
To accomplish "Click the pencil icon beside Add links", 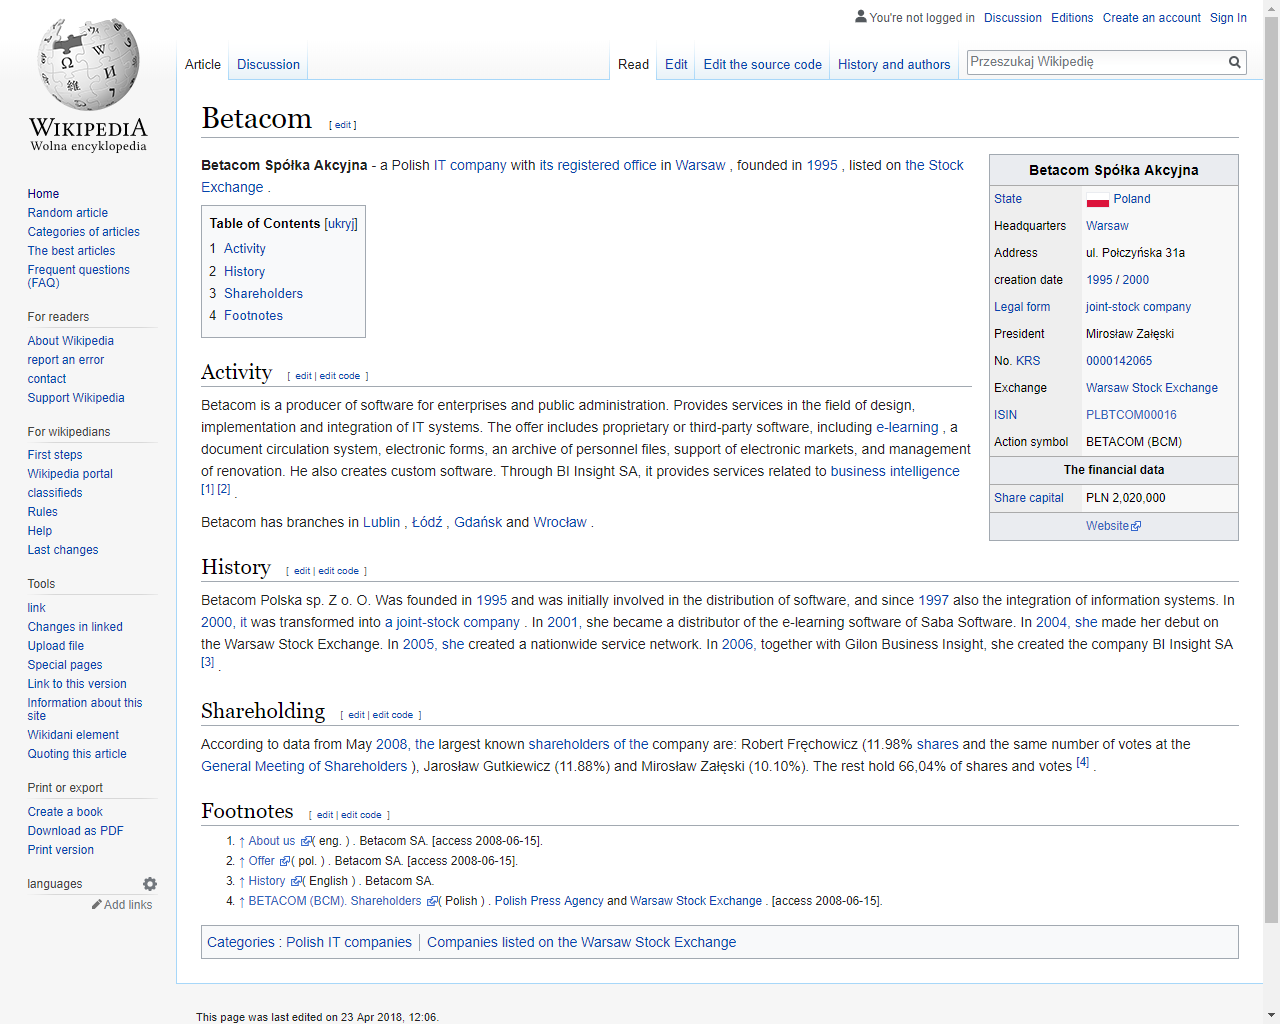I will (x=97, y=904).
